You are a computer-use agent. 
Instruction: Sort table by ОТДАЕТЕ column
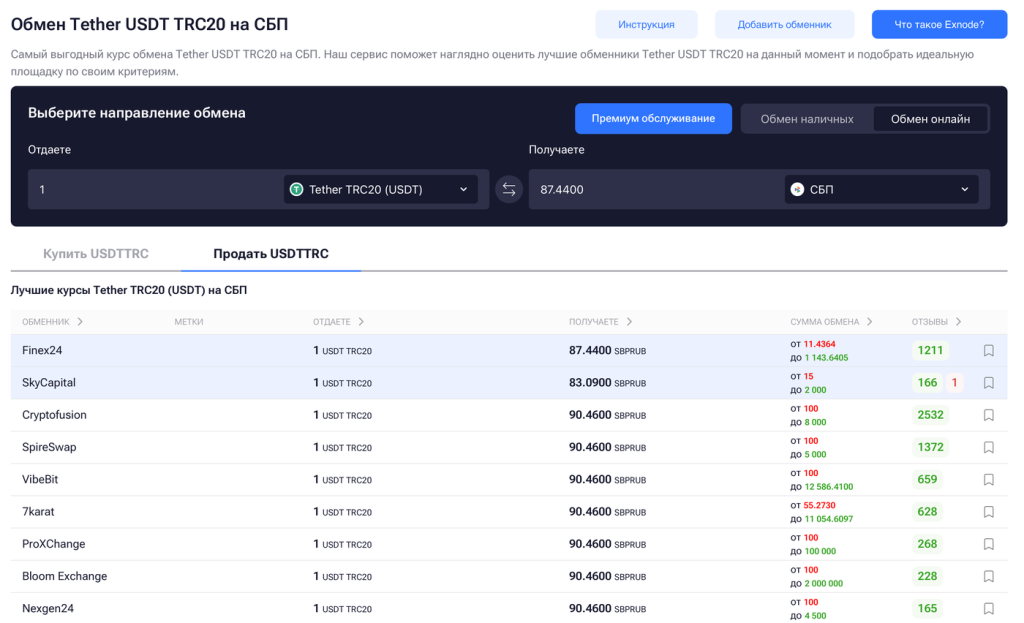point(338,321)
